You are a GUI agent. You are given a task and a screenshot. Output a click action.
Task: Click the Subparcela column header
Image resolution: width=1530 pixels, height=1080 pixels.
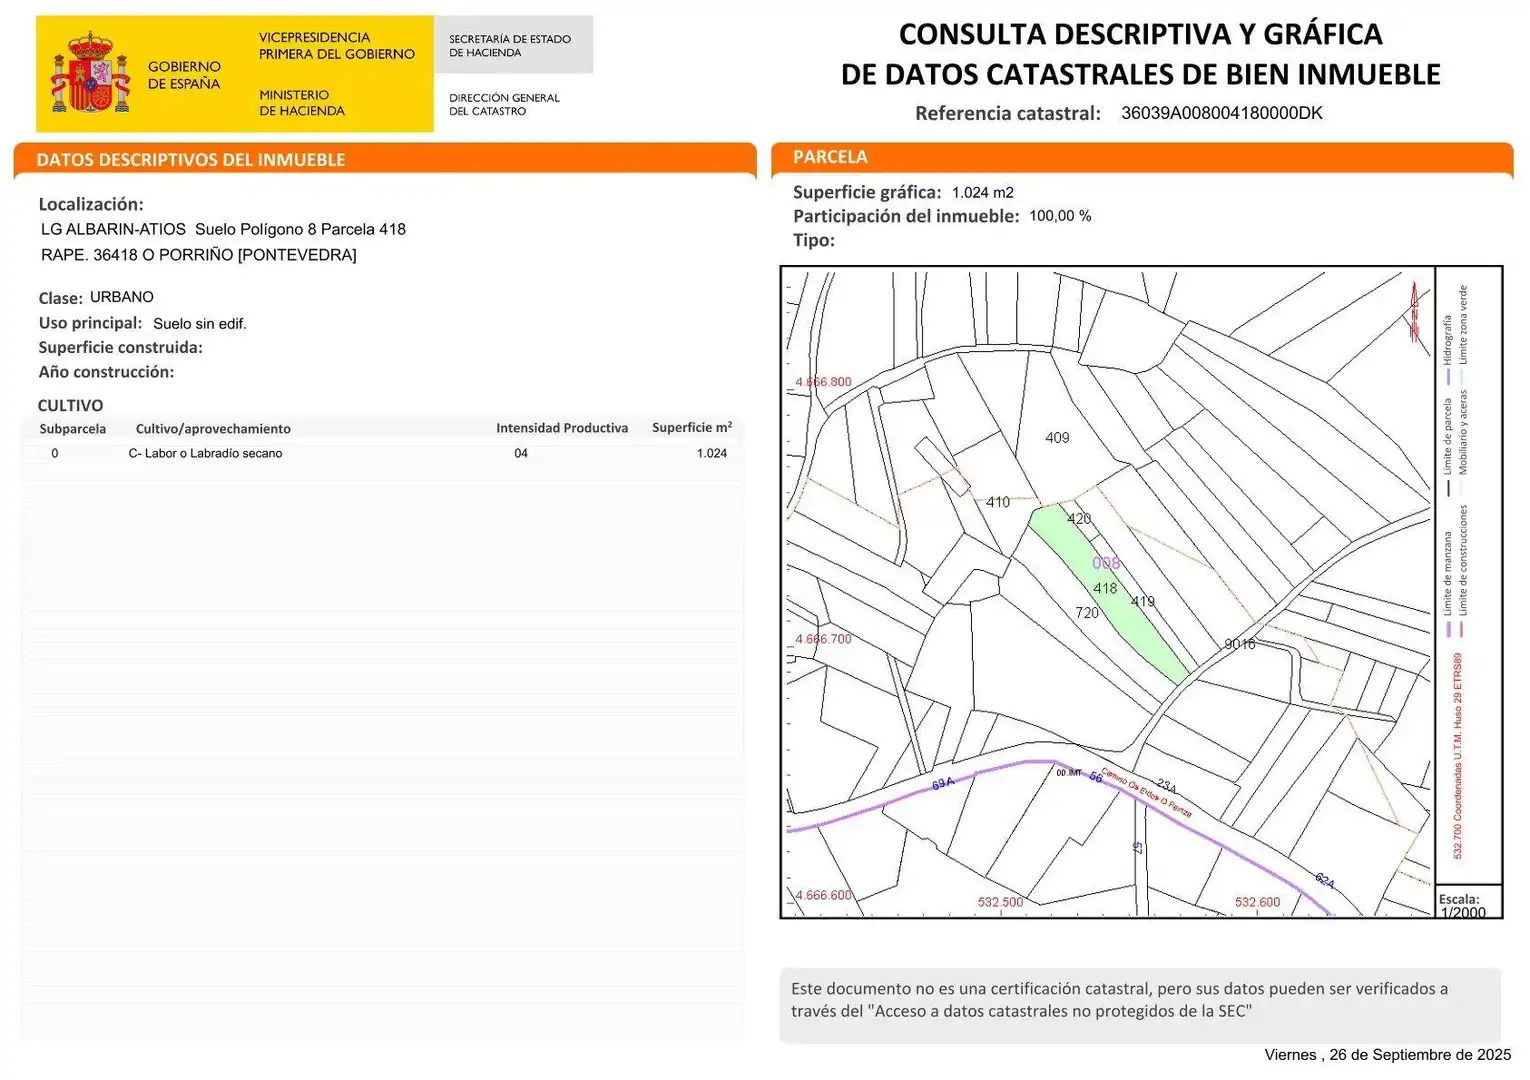[73, 429]
